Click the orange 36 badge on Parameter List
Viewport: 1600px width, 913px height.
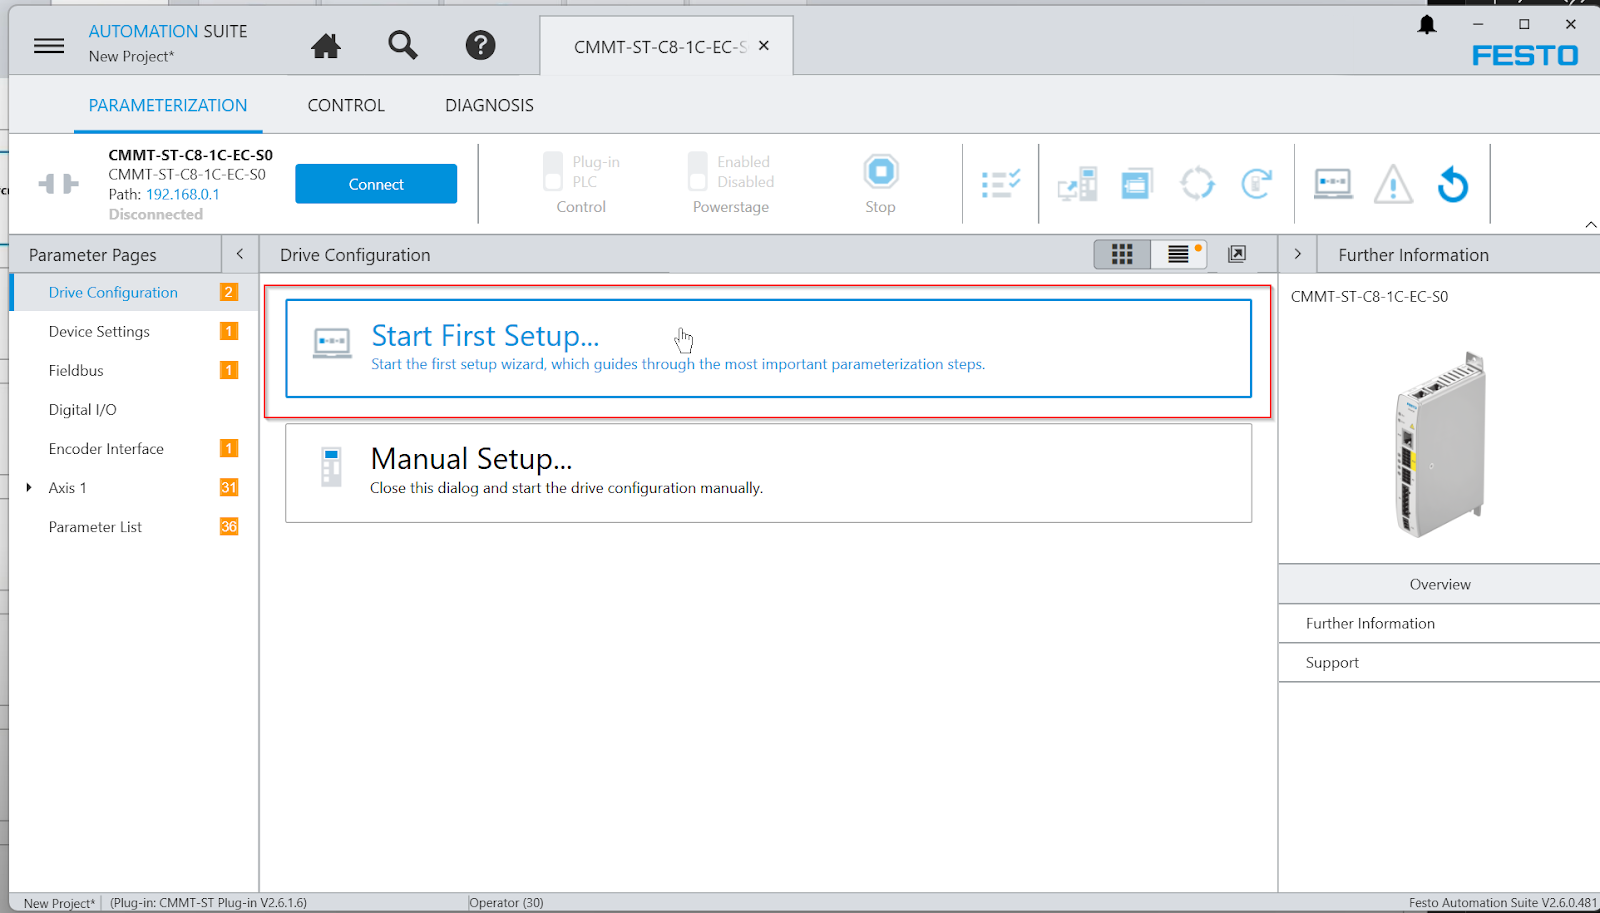pyautogui.click(x=229, y=526)
